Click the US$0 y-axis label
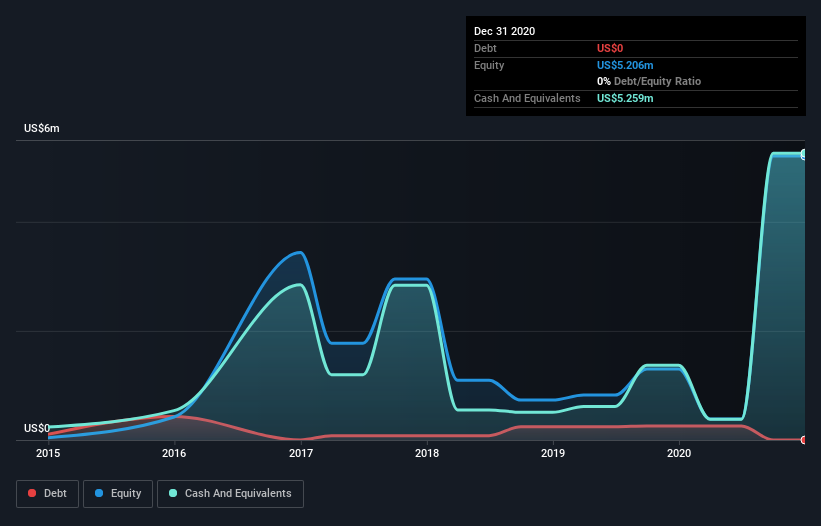The height and width of the screenshot is (526, 821). click(37, 428)
